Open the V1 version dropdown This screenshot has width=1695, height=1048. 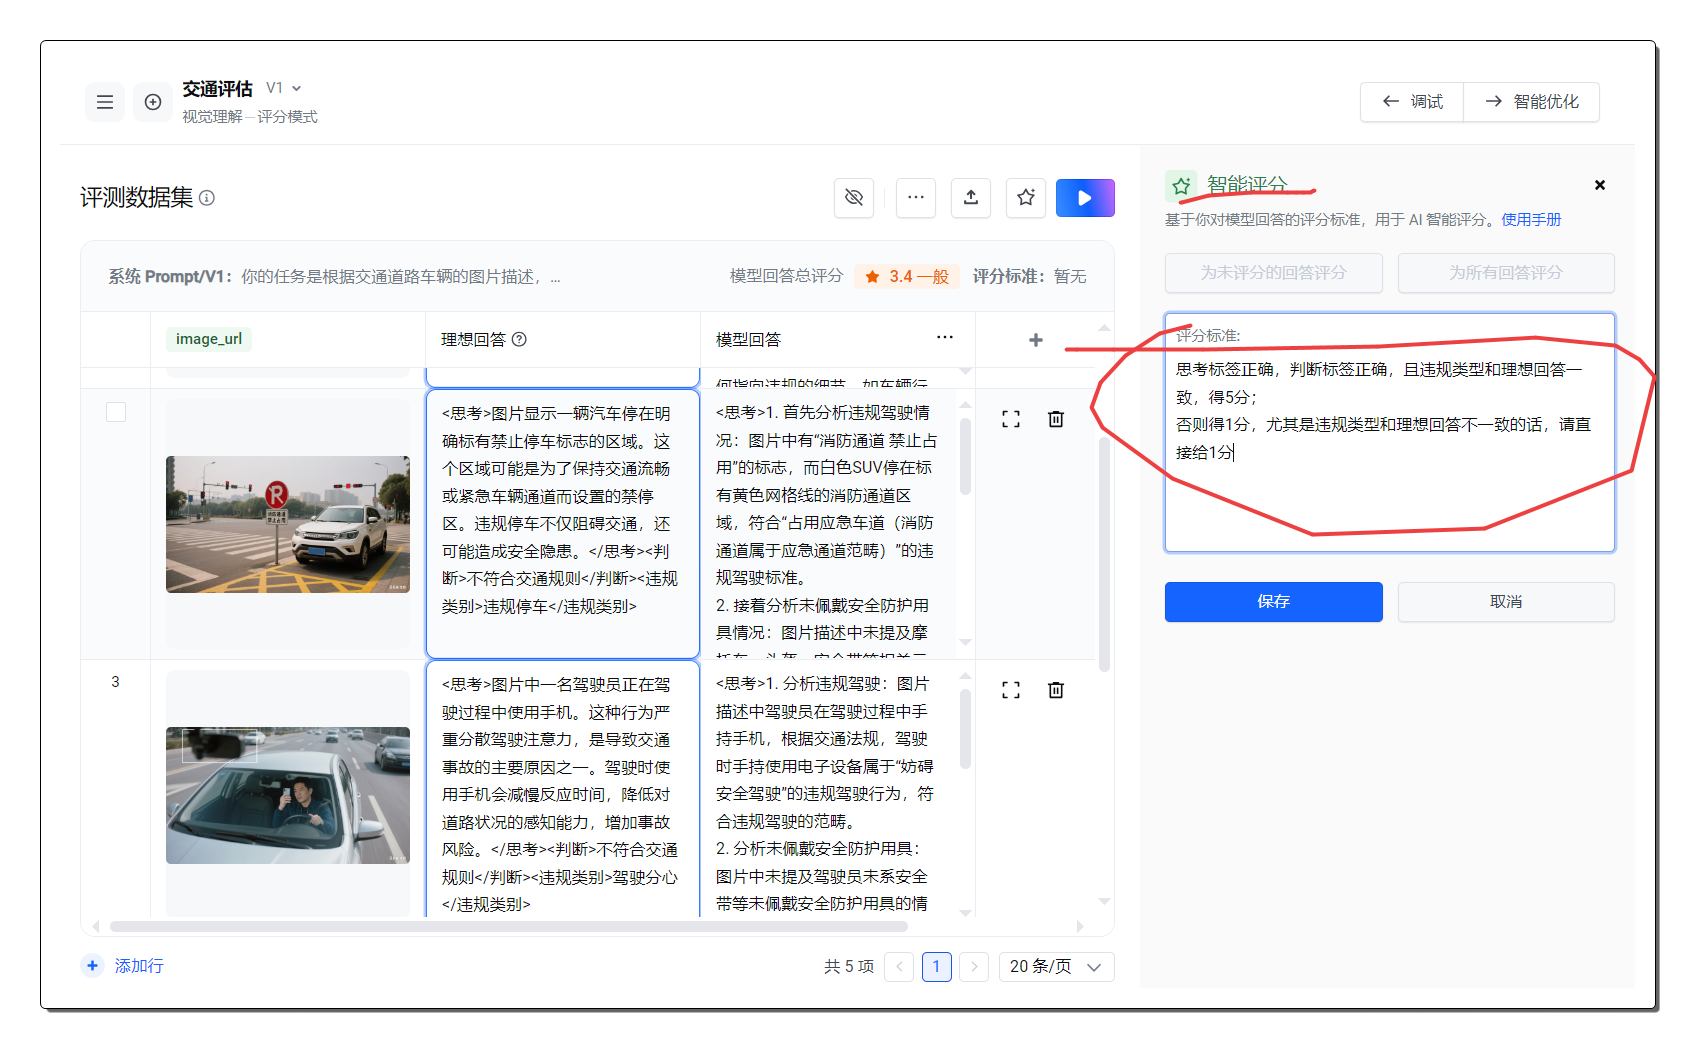click(284, 88)
